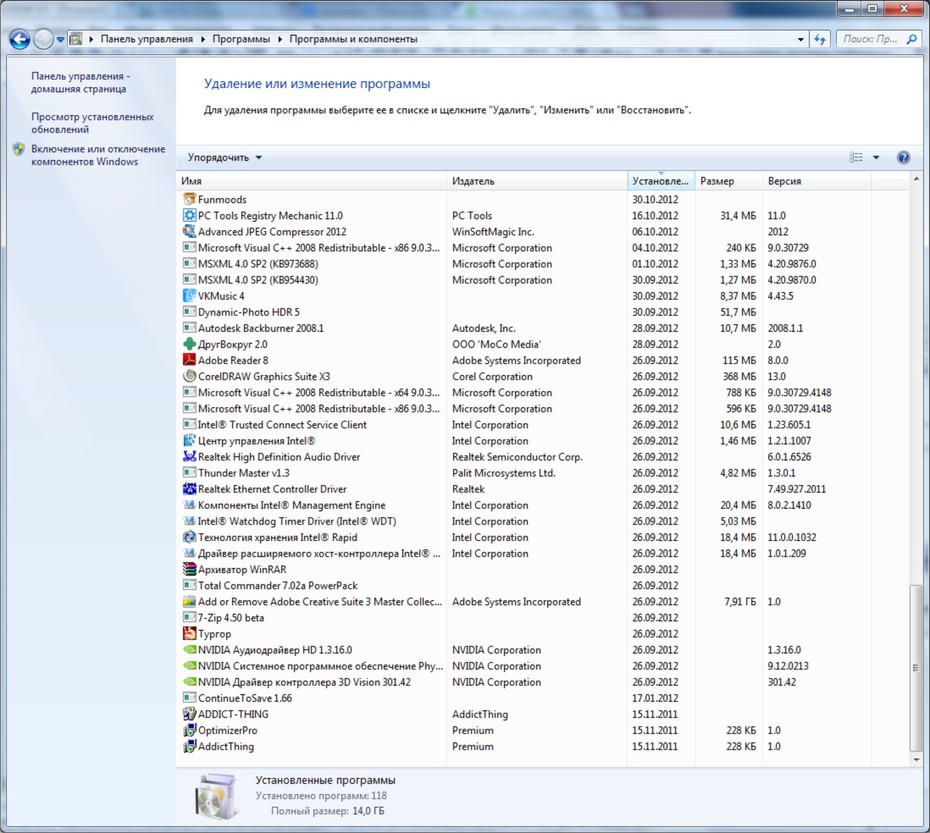Click the scrollbar up arrow
Screen dimensions: 930x833
916,179
